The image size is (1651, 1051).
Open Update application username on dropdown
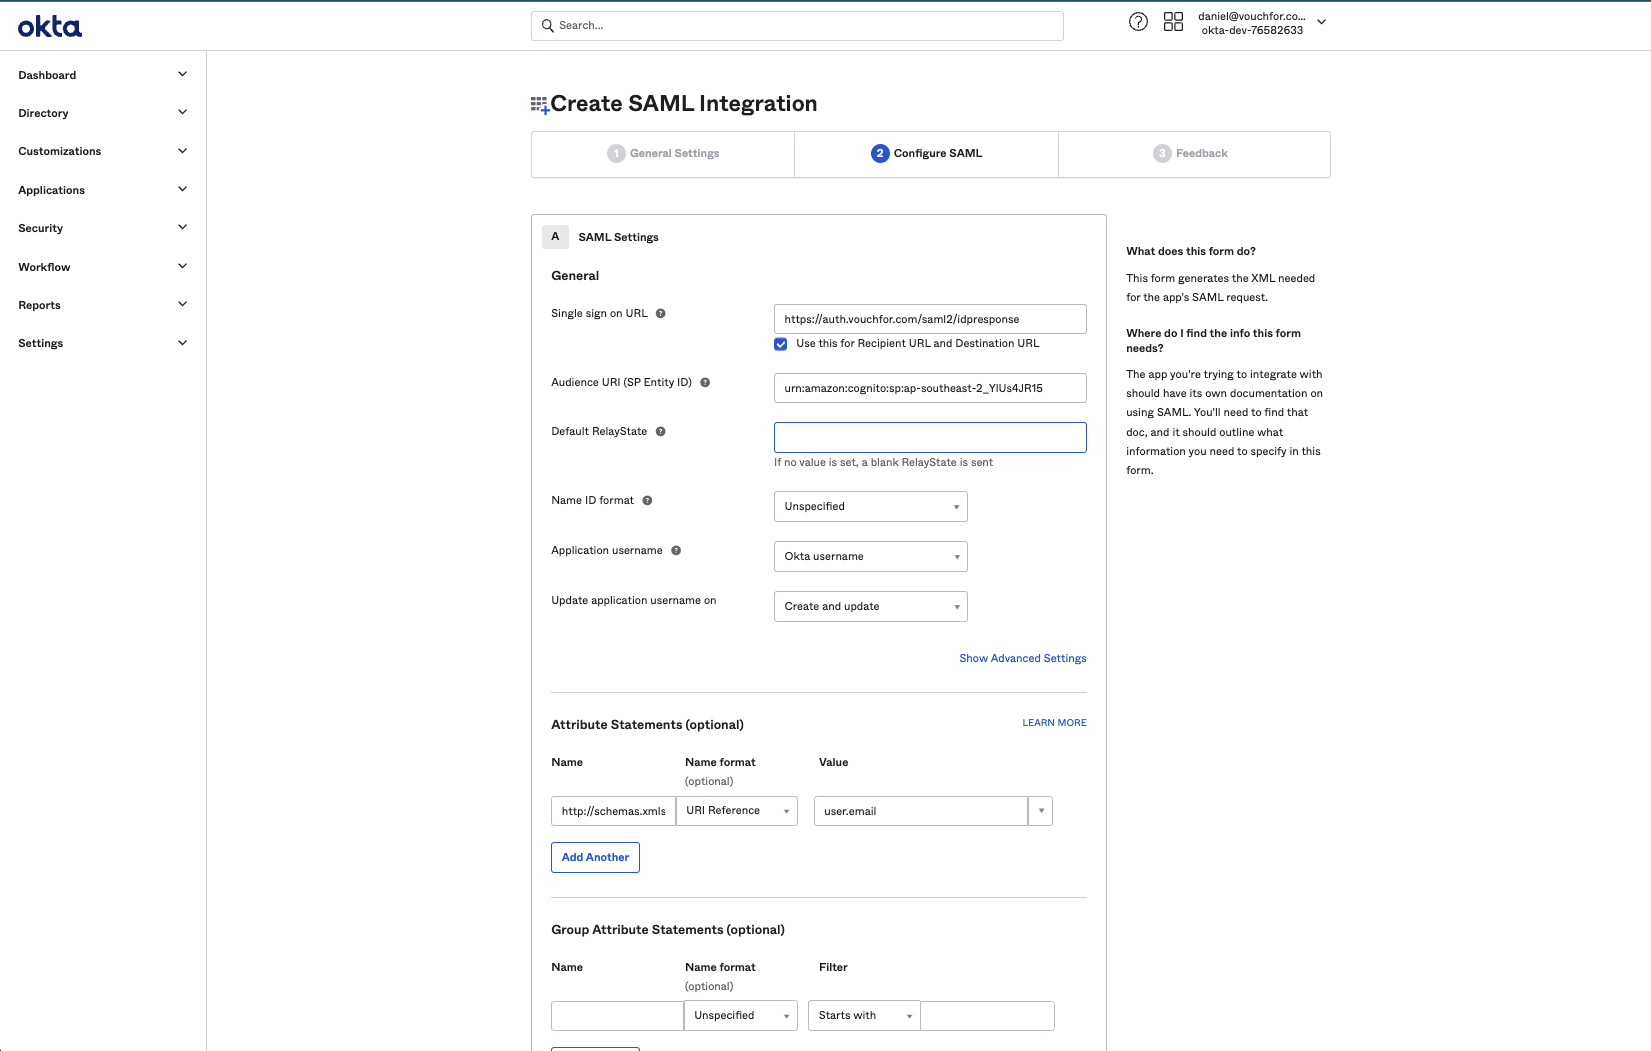point(871,607)
